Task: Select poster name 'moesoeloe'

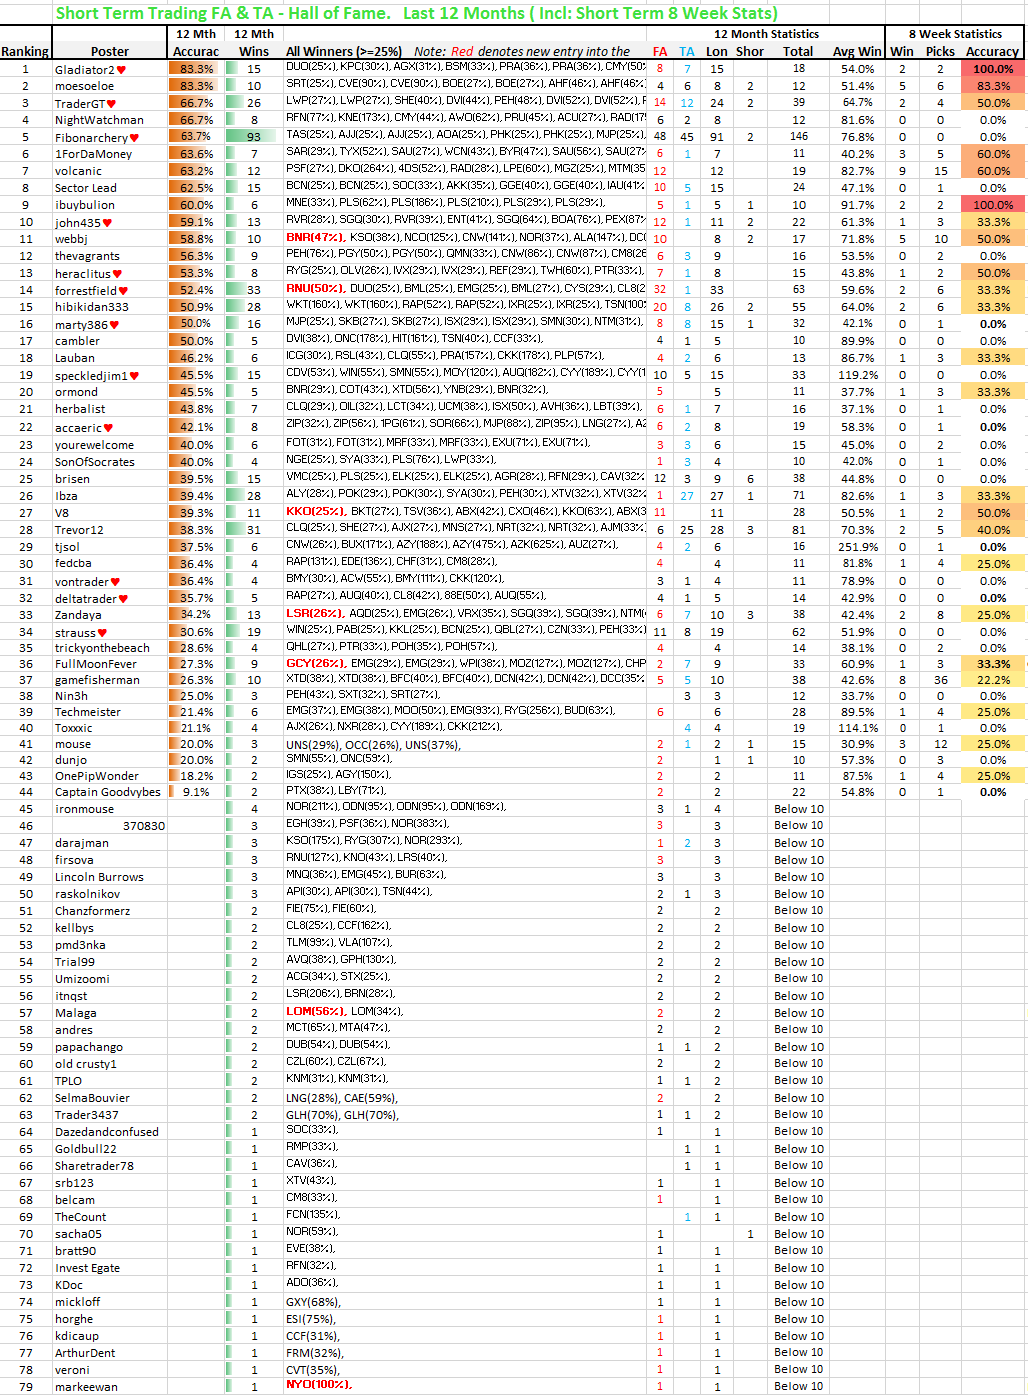Action: 85,87
